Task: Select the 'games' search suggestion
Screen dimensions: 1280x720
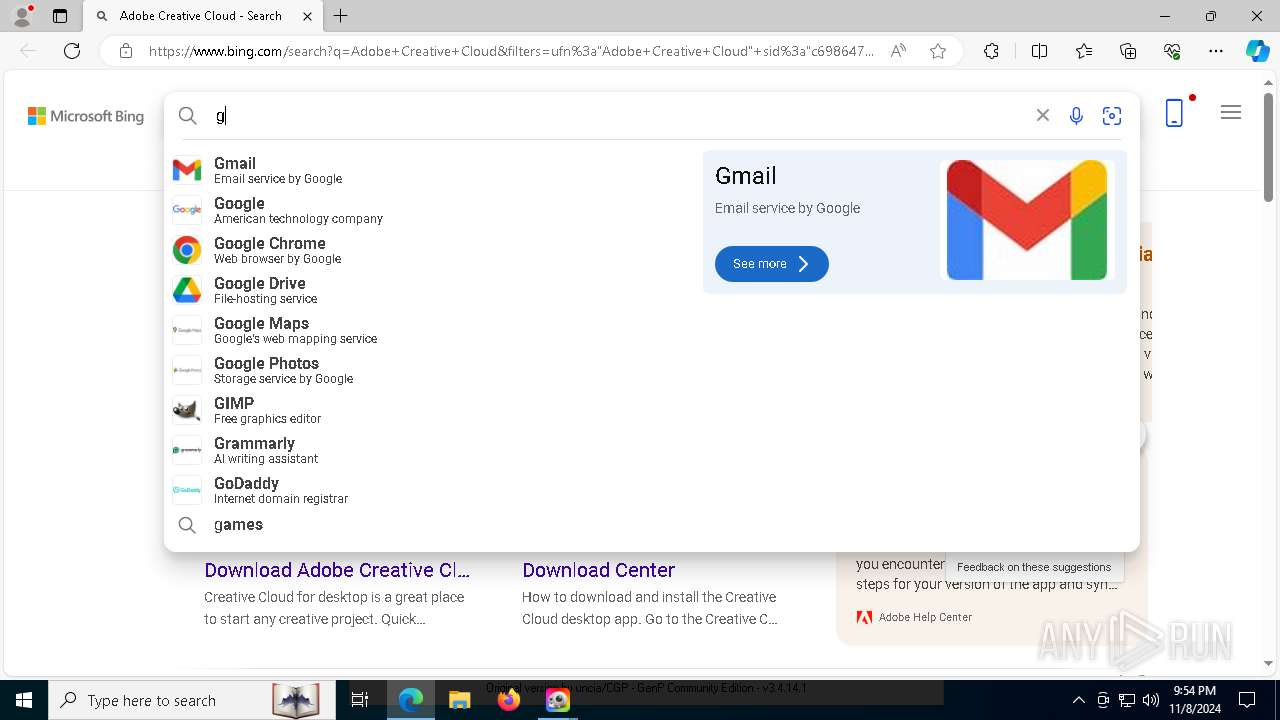Action: point(238,525)
